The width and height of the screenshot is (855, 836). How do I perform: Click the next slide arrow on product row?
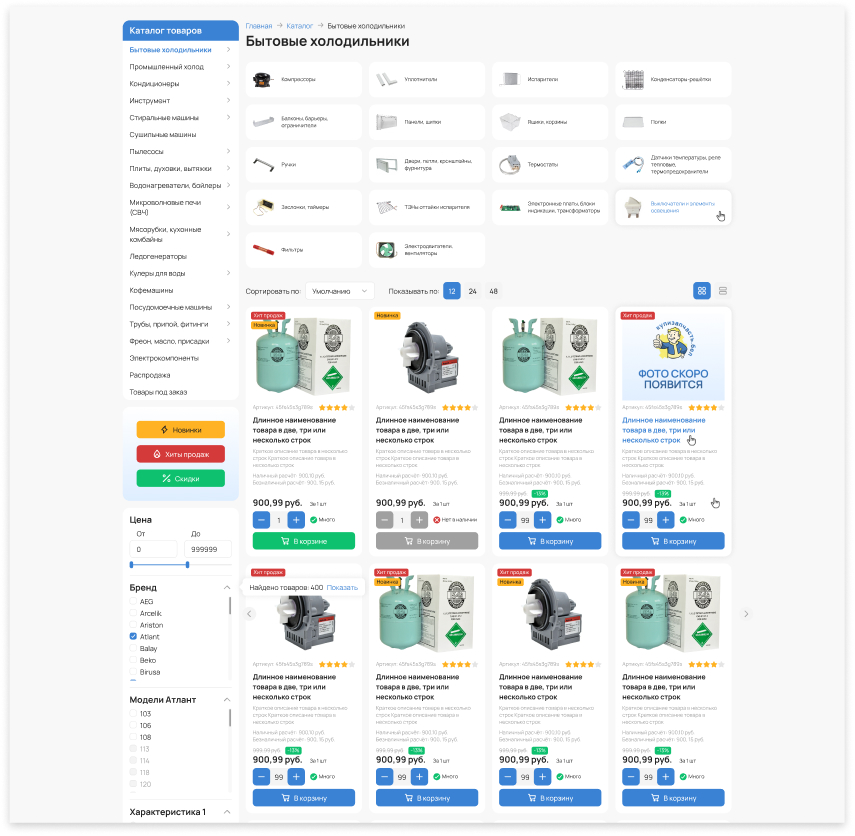click(x=745, y=613)
